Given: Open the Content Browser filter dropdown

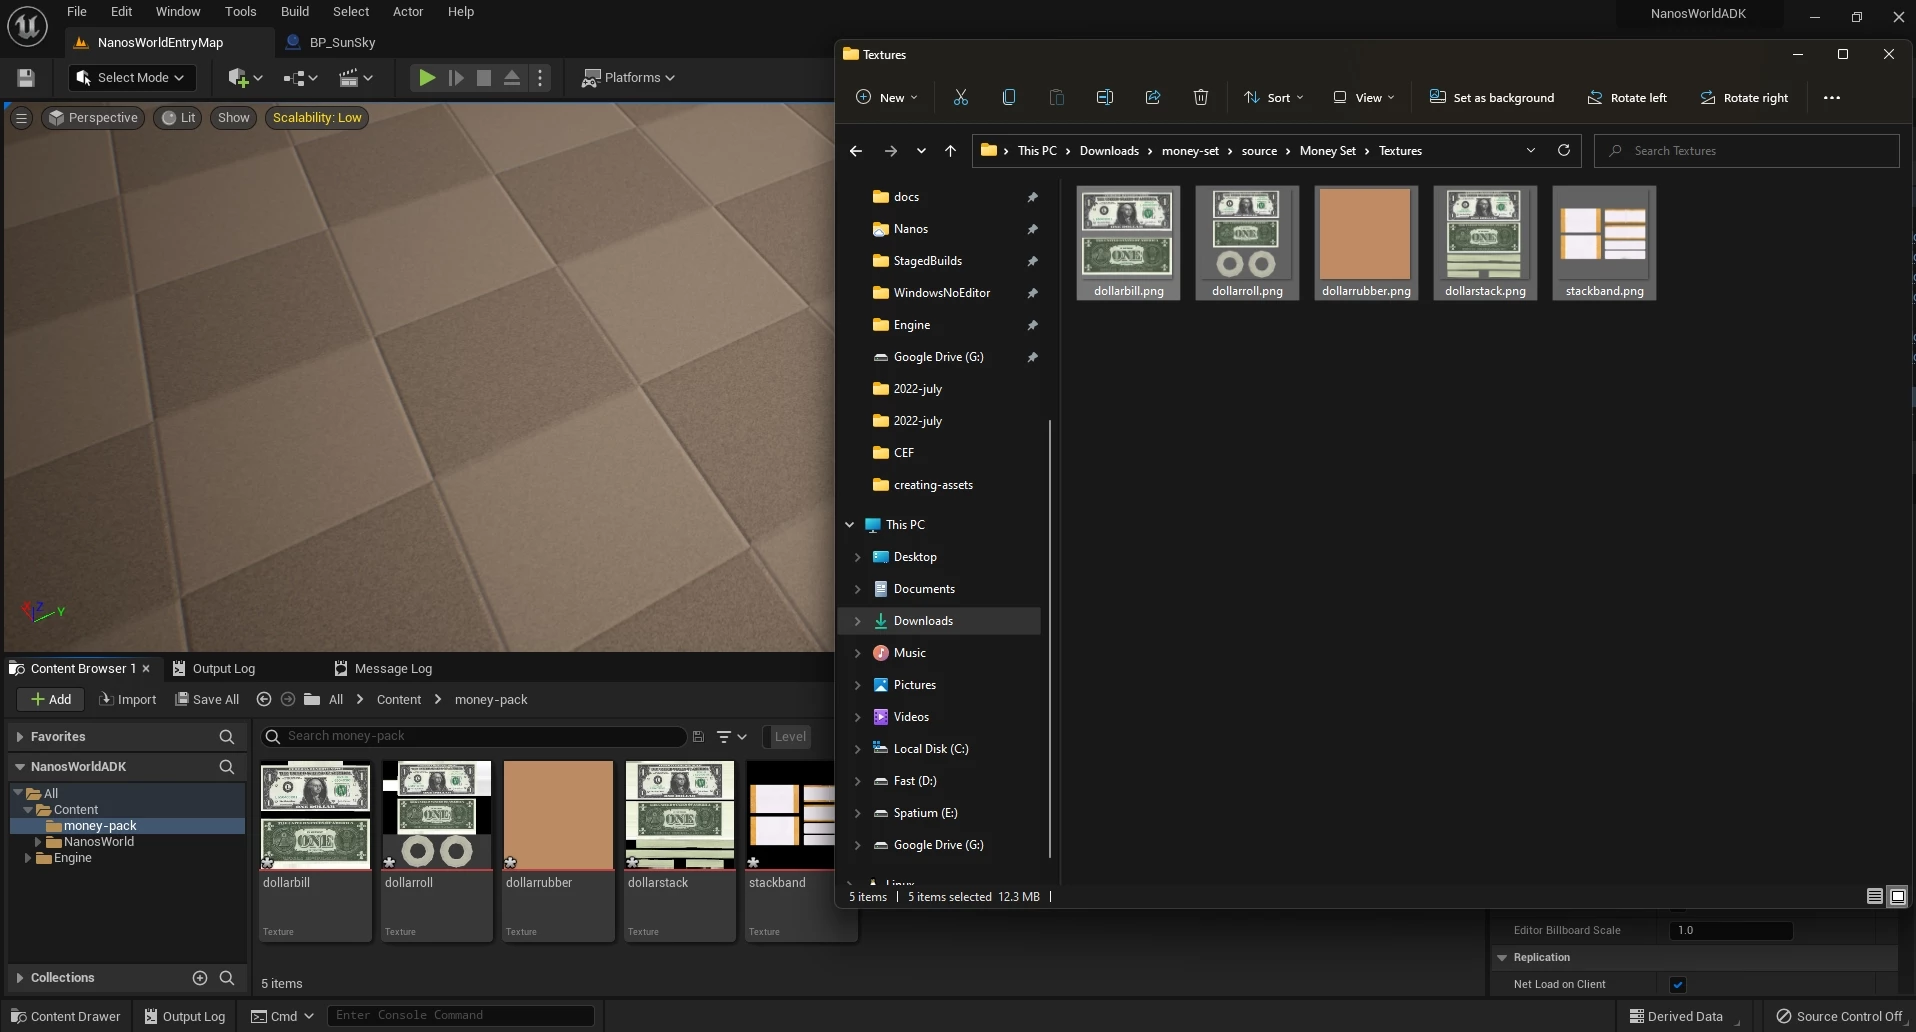Looking at the screenshot, I should tap(732, 737).
